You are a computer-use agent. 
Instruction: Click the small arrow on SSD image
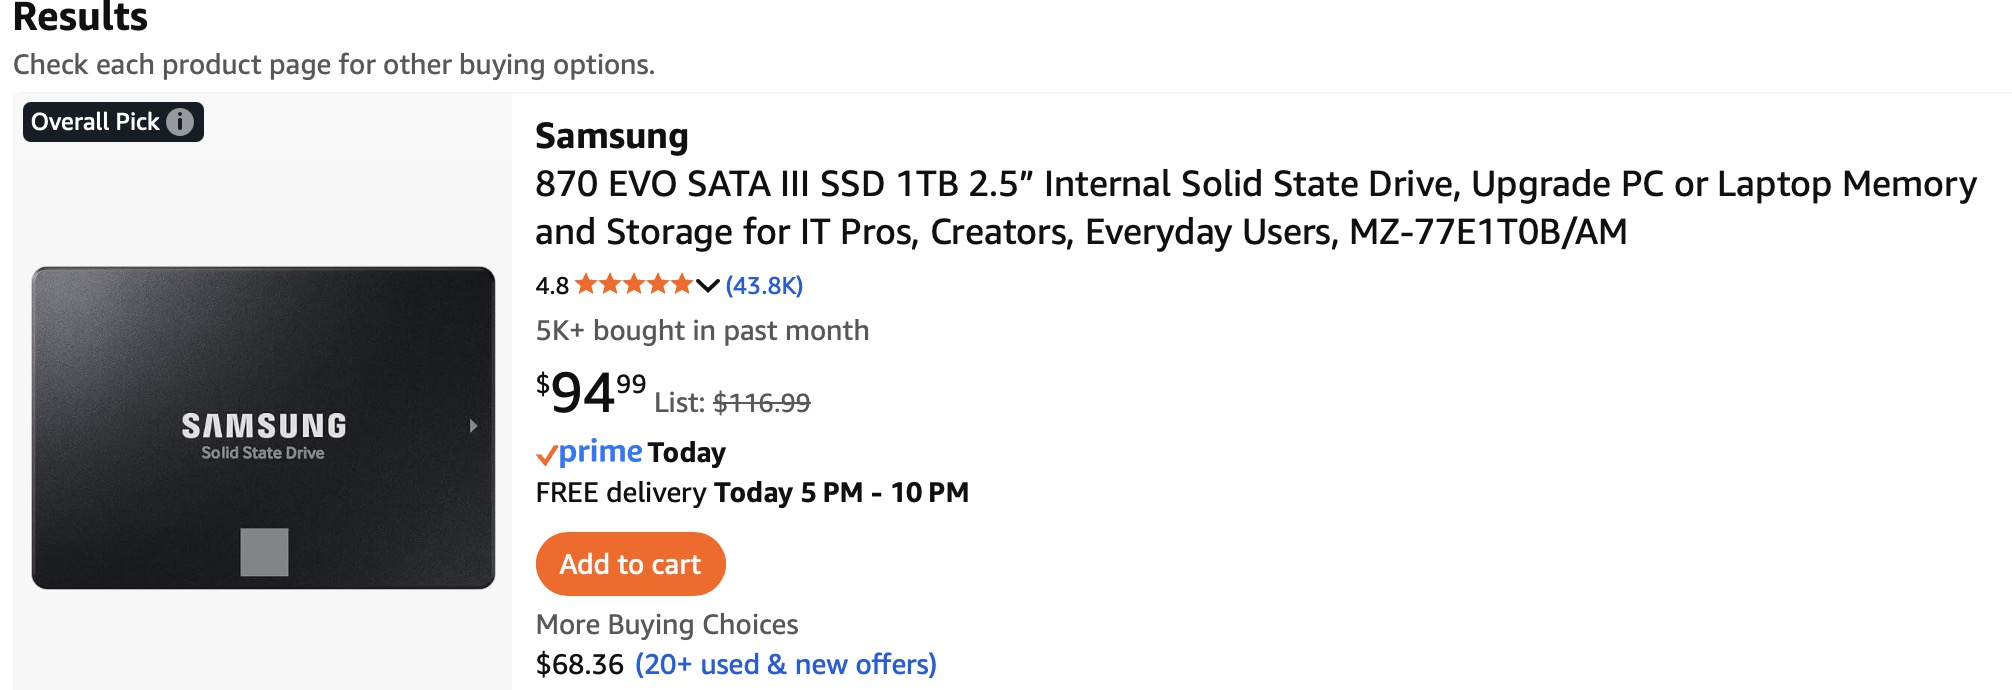pyautogui.click(x=473, y=426)
